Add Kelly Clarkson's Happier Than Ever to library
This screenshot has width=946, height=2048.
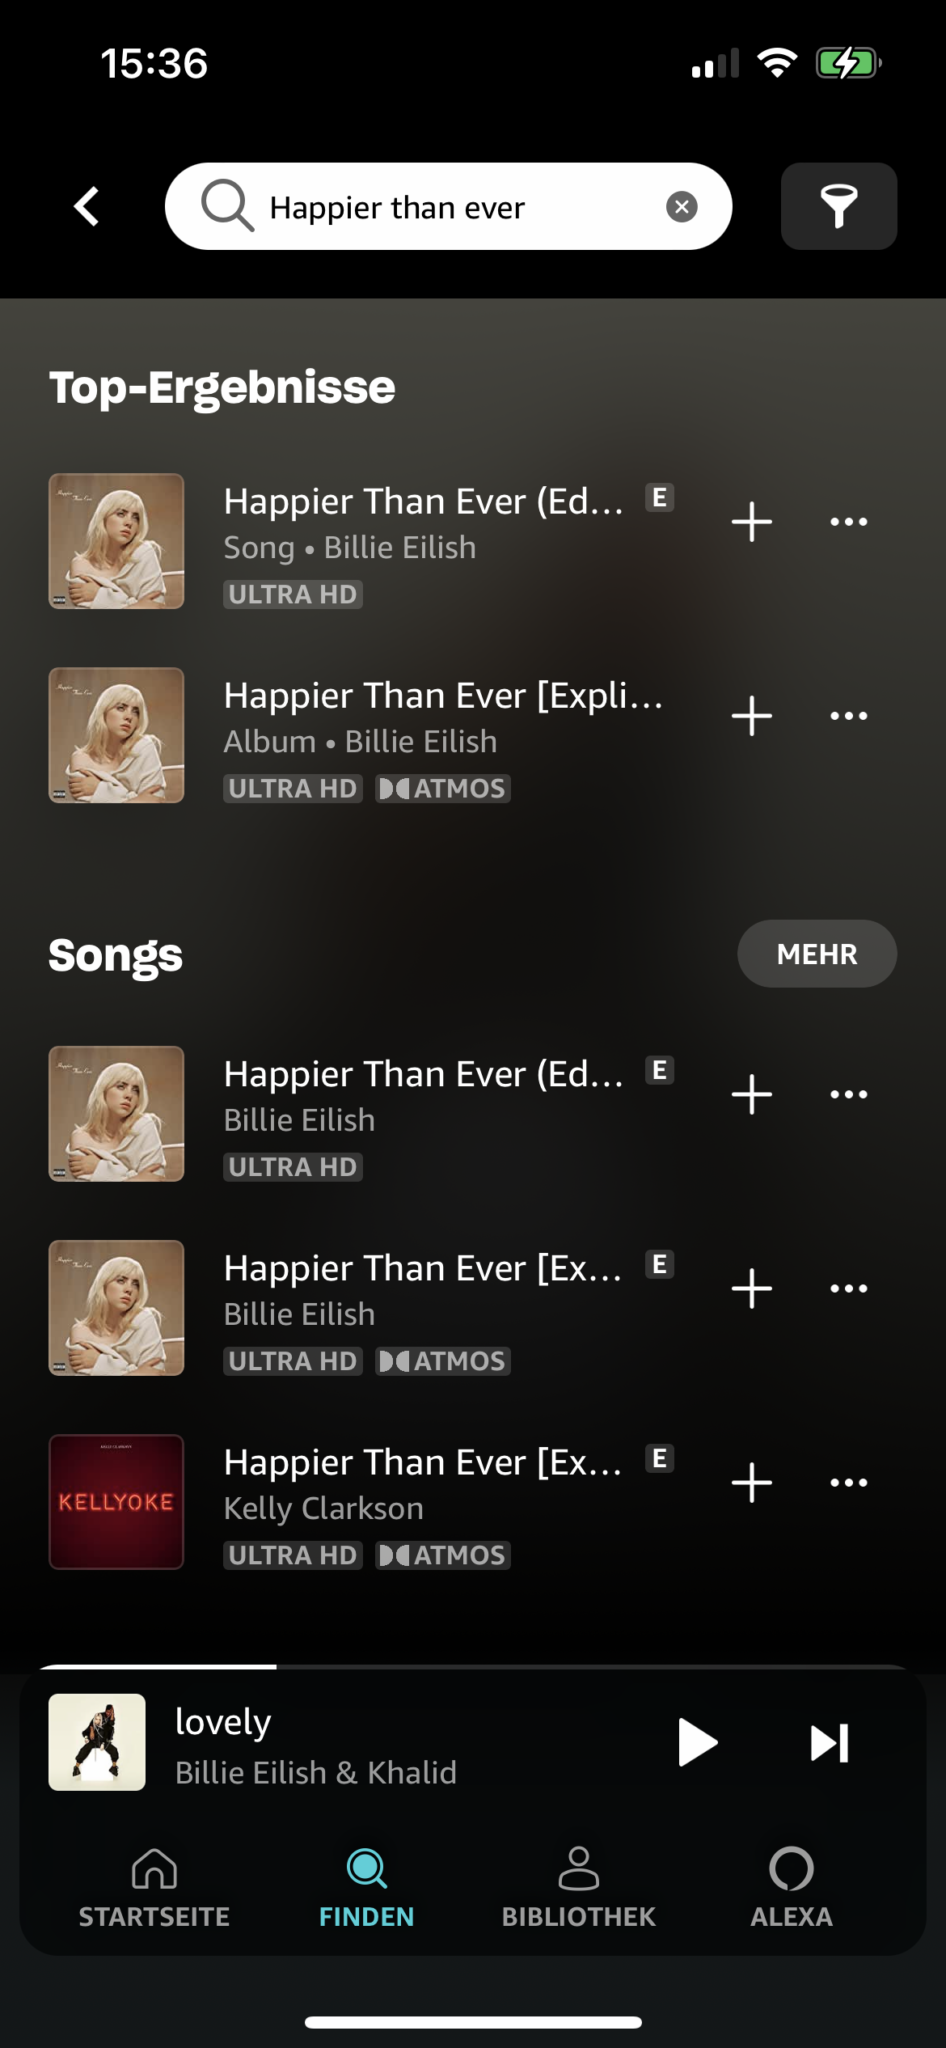coord(752,1482)
